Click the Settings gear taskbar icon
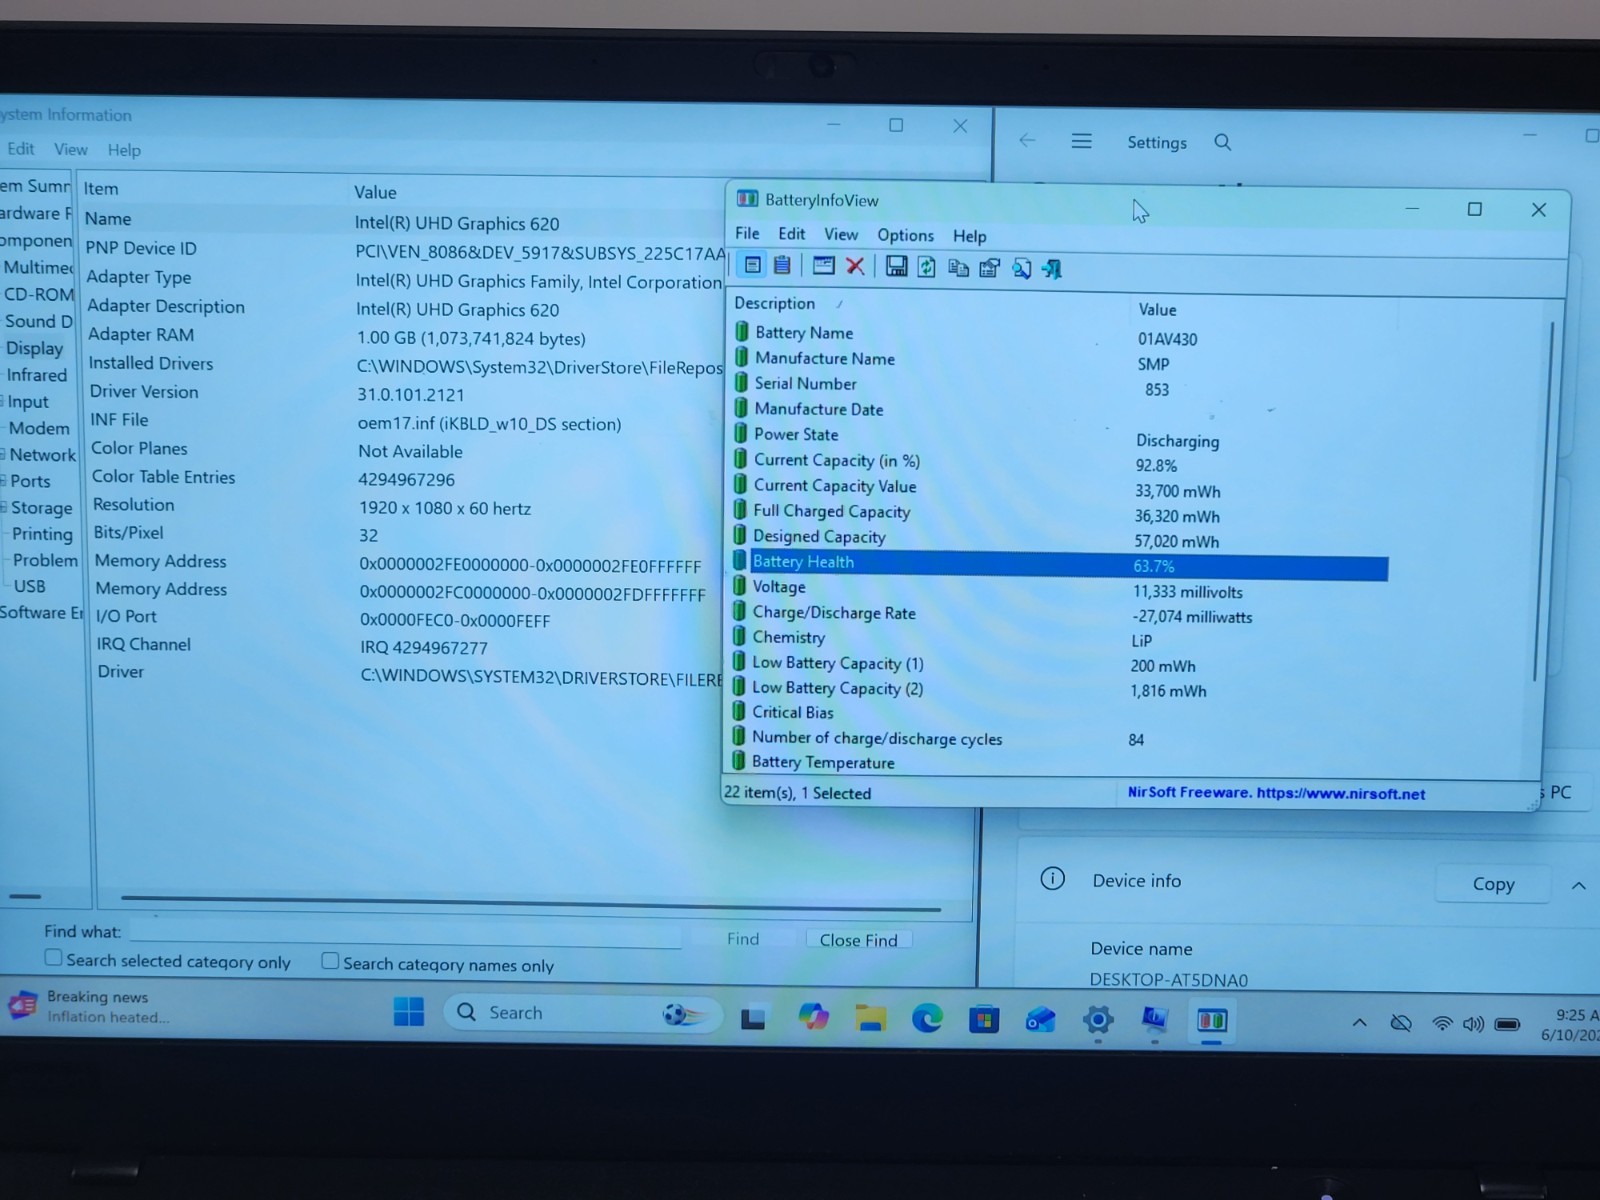 (1098, 1020)
